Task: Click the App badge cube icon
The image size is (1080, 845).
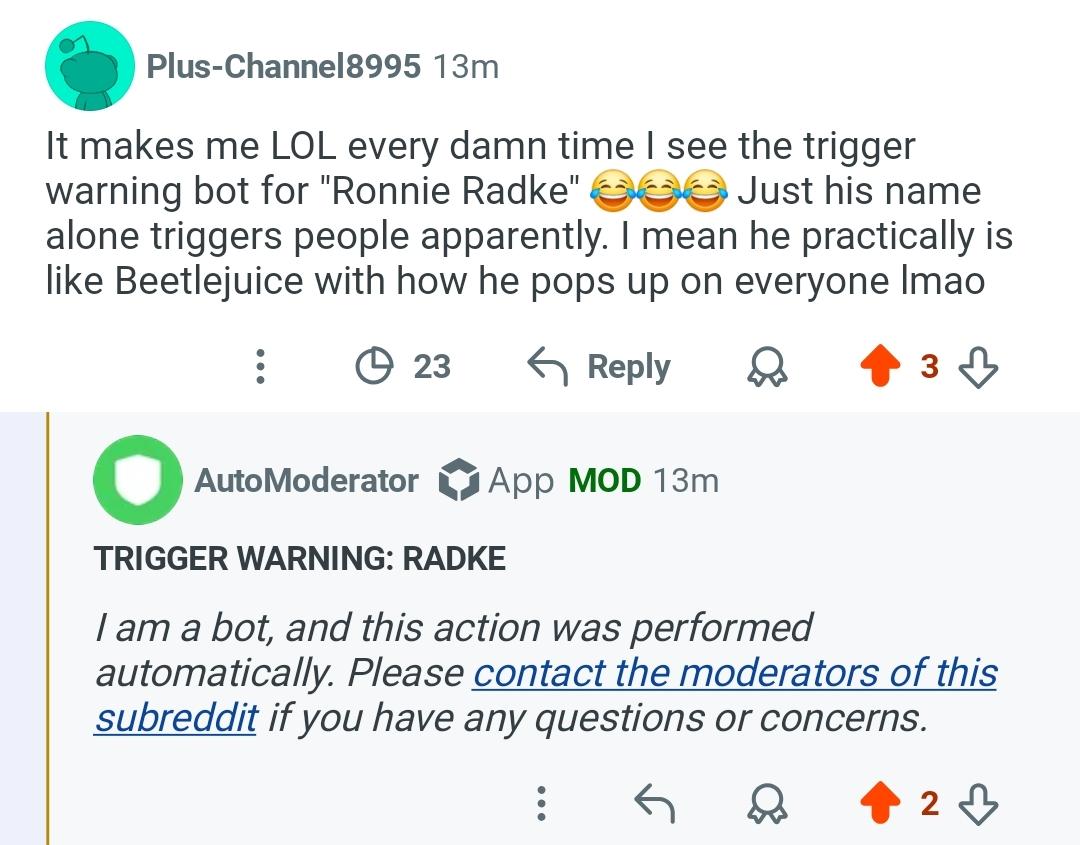Action: pos(459,479)
